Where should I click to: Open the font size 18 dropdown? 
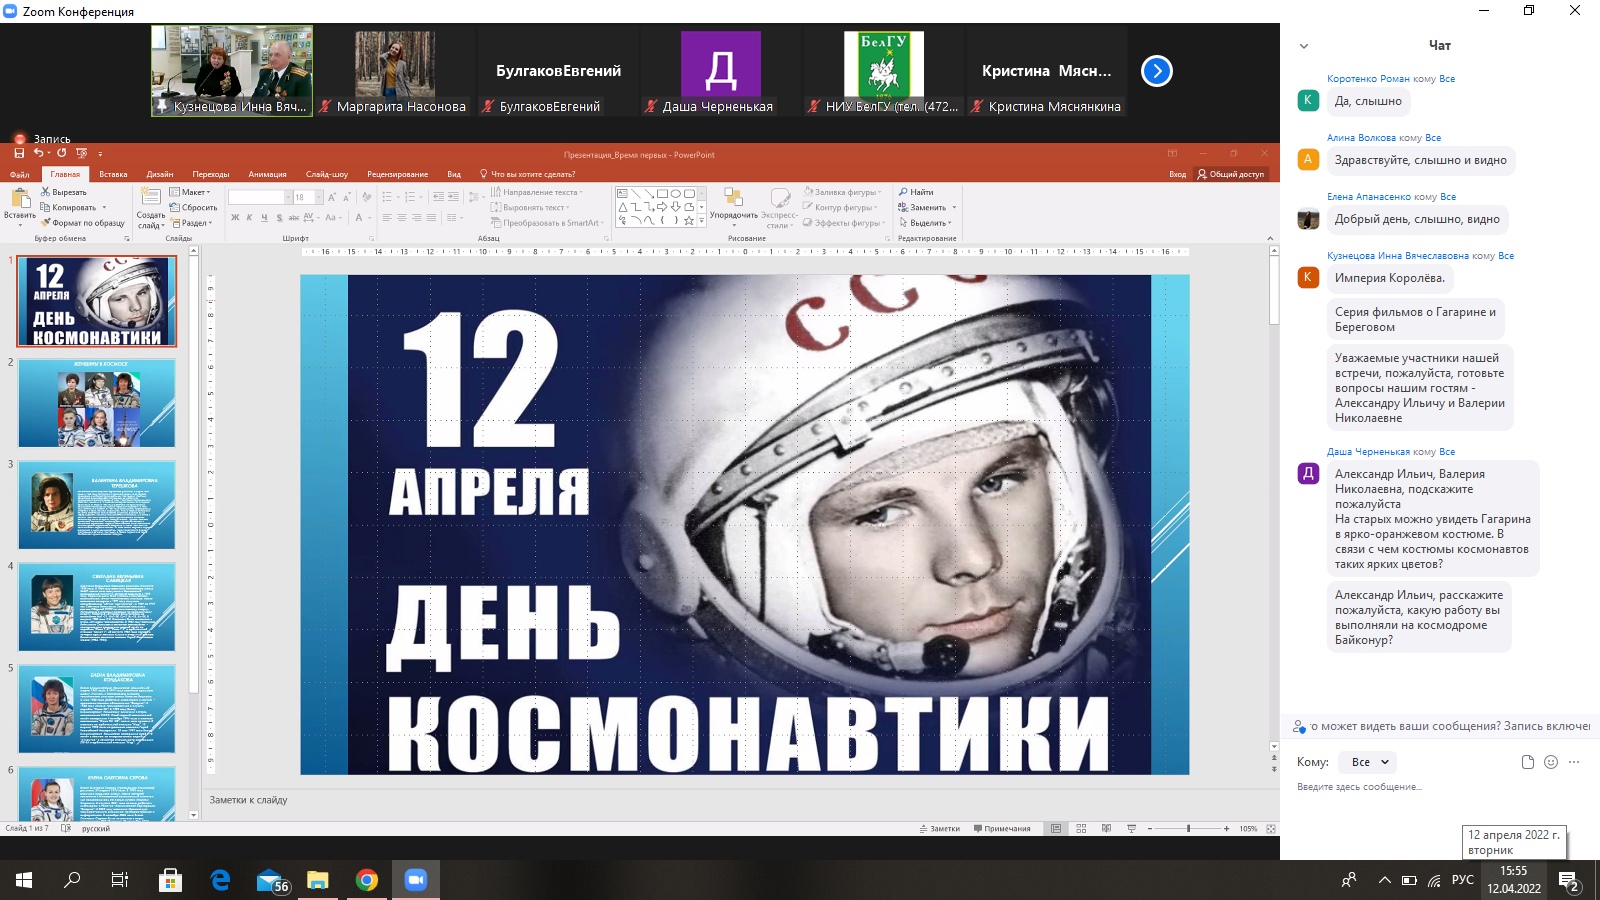[x=318, y=197]
